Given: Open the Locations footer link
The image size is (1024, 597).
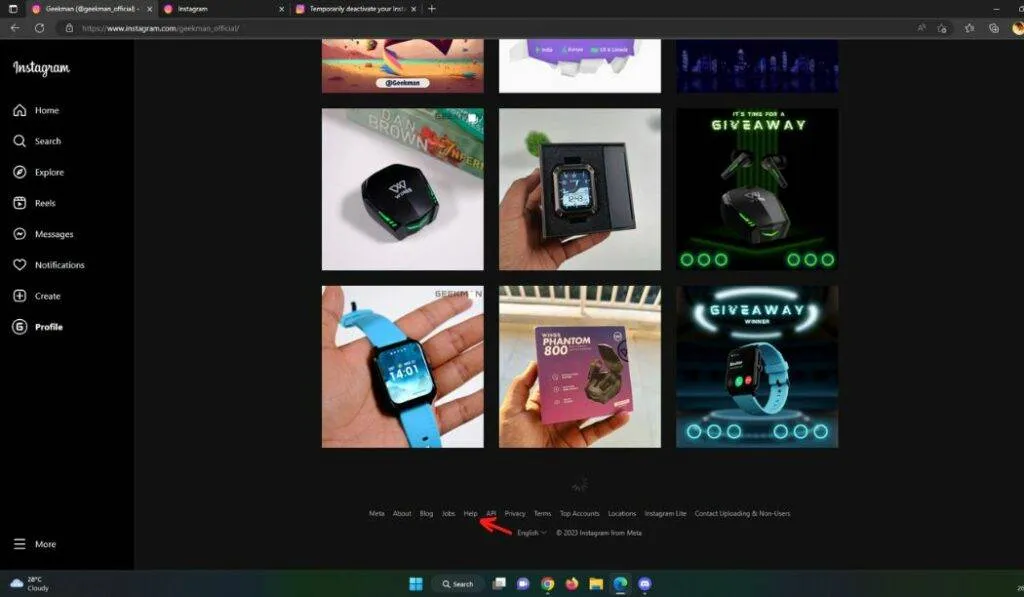Looking at the screenshot, I should pos(622,513).
